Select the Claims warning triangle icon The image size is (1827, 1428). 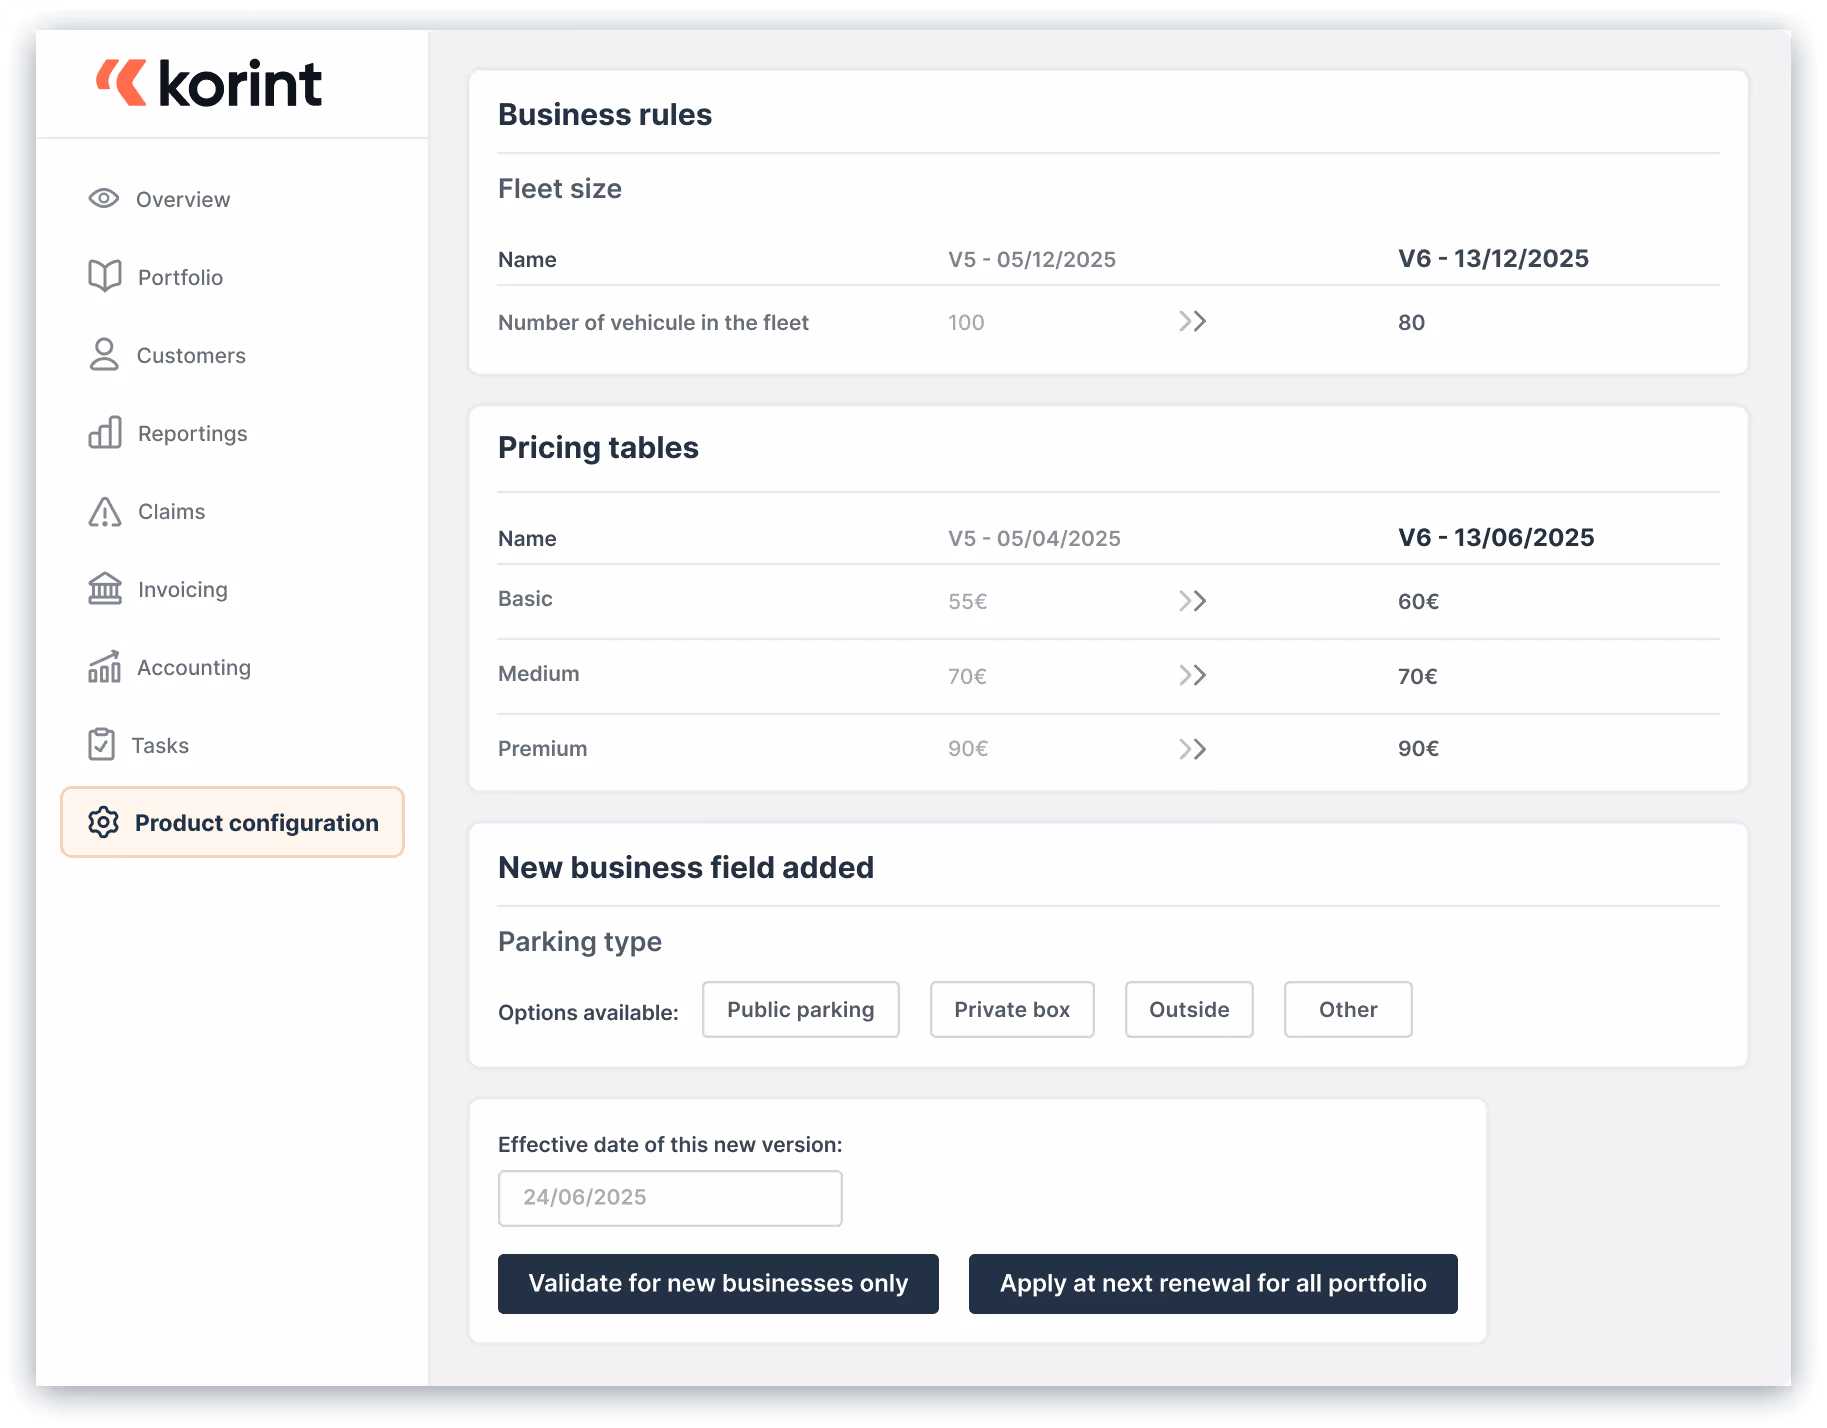[x=103, y=510]
